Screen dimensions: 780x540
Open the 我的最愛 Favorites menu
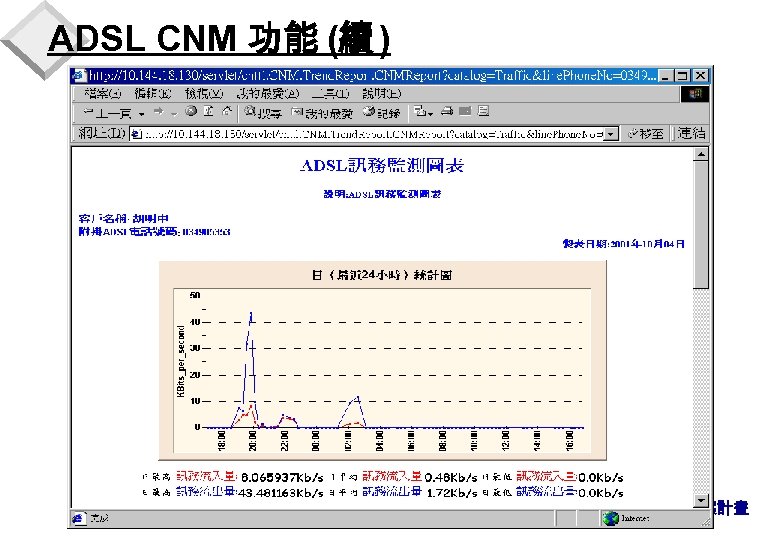pyautogui.click(x=268, y=93)
